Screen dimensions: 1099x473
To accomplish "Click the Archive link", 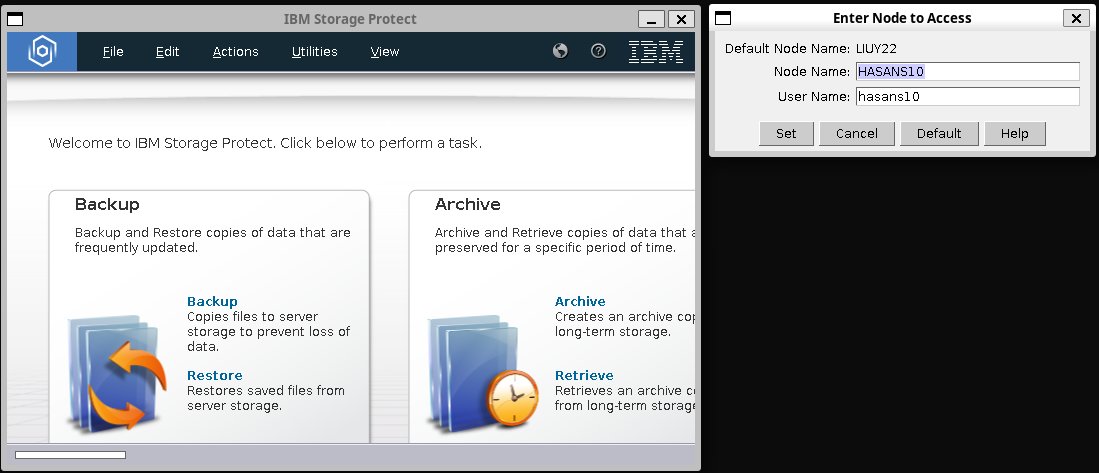I will pos(580,301).
